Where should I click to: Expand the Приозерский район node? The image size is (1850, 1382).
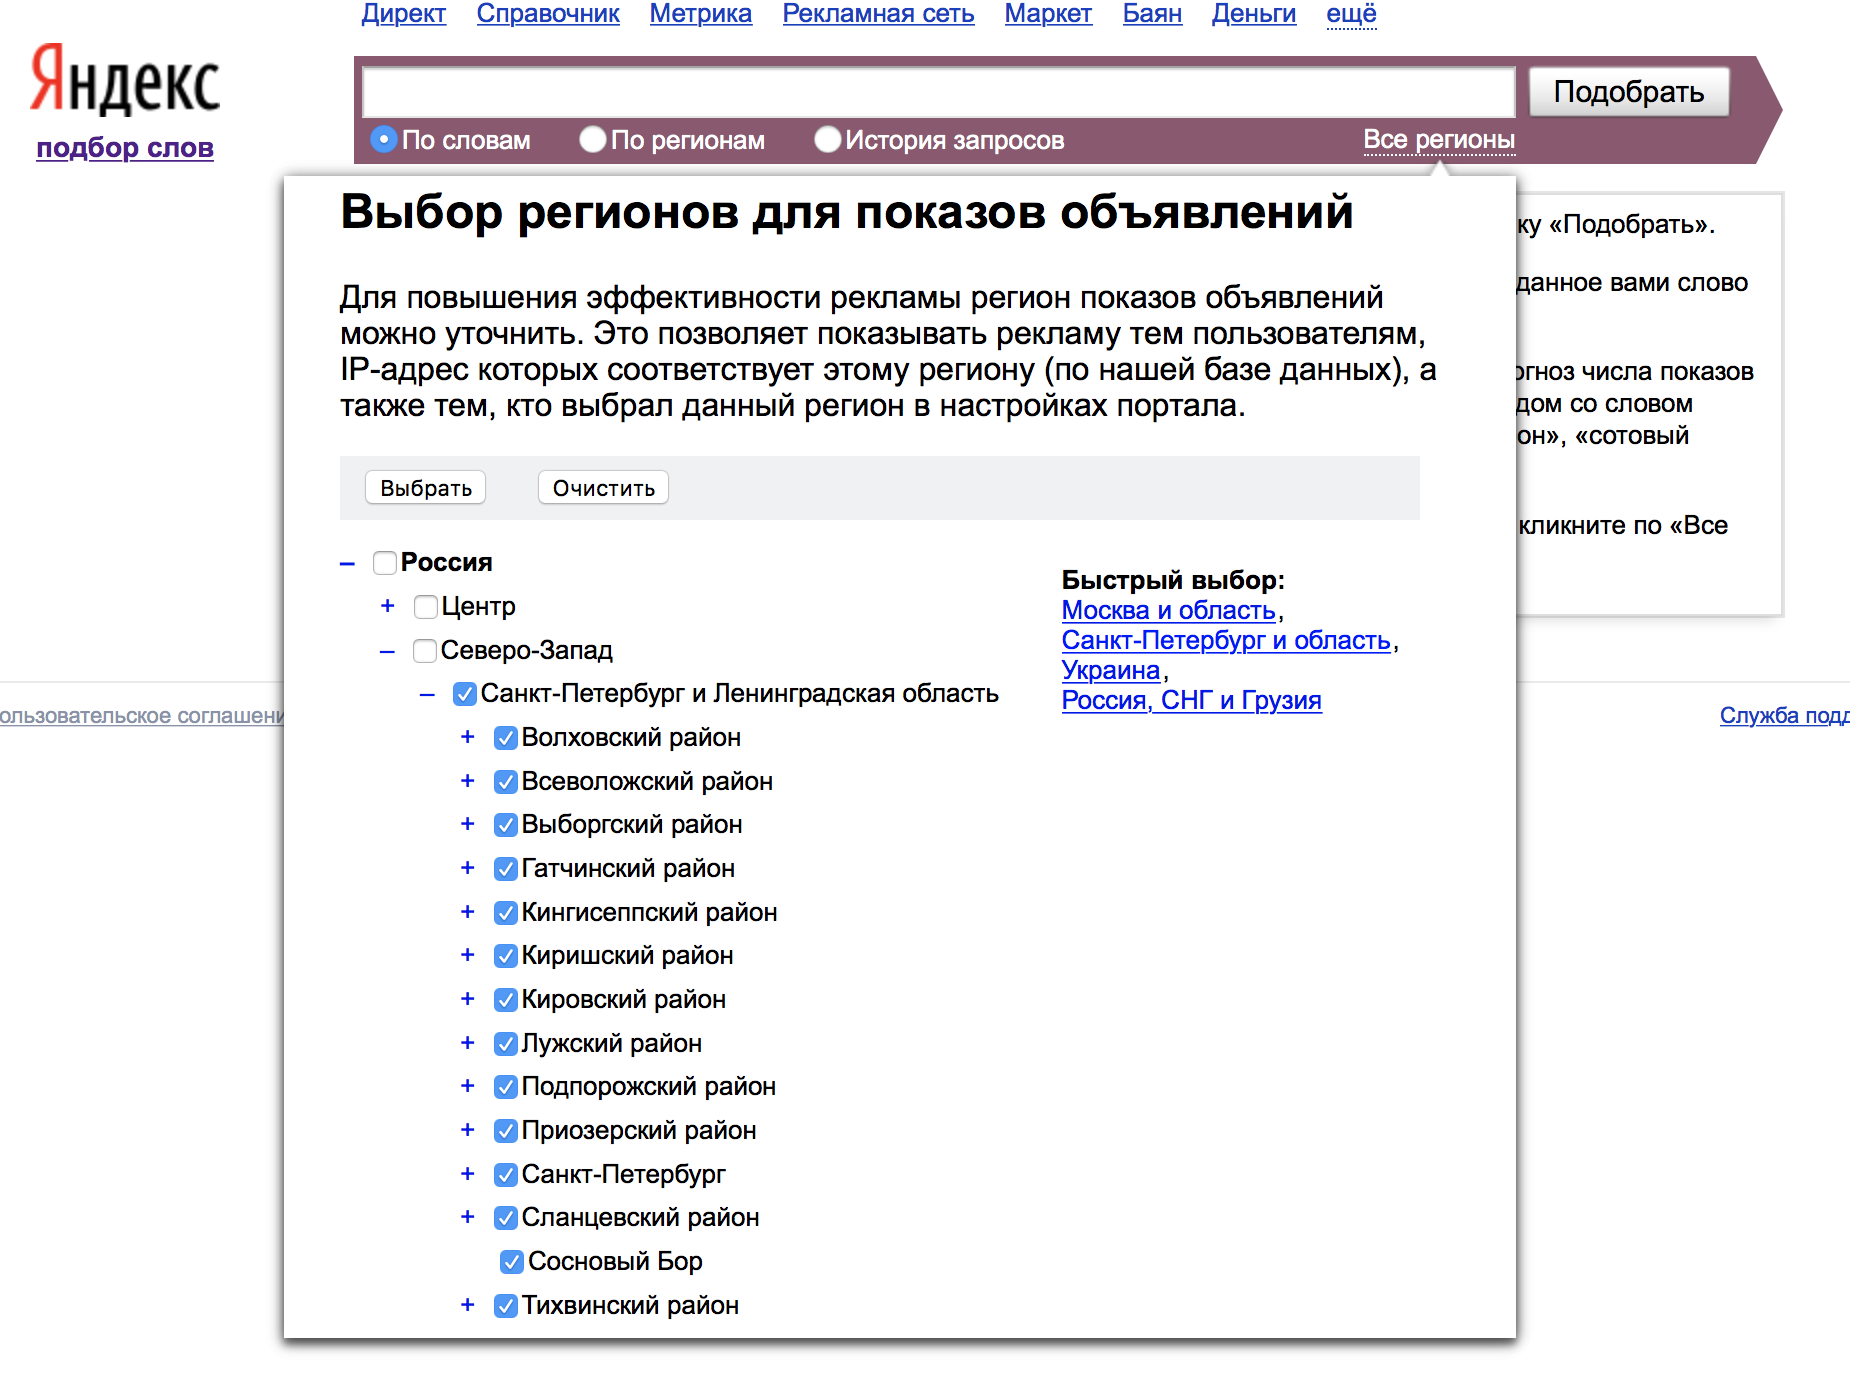pos(468,1130)
